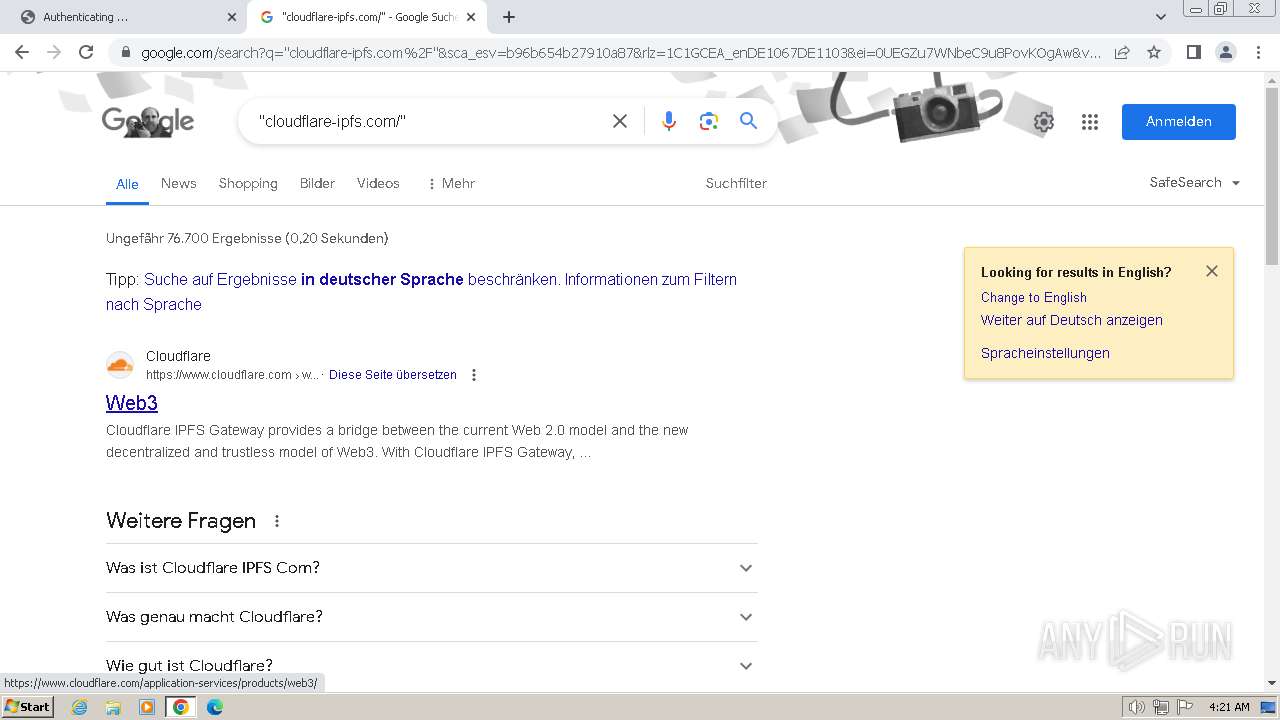Open the Chrome three-dot menu
This screenshot has height=720, width=1280.
click(1258, 52)
